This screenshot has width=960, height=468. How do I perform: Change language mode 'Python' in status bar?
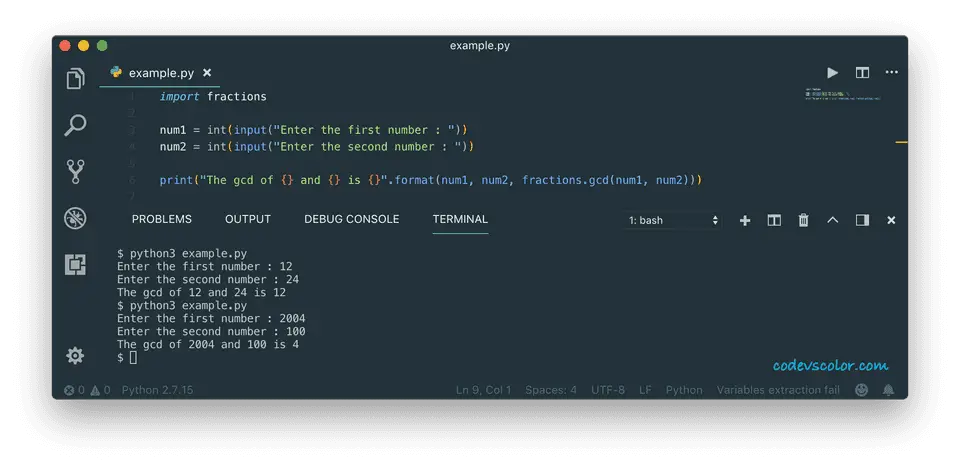click(x=684, y=390)
